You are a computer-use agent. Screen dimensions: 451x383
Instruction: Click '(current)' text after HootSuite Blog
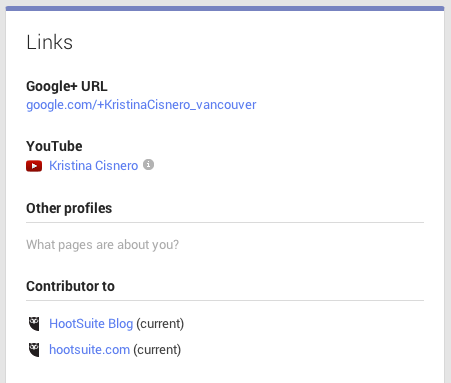[x=160, y=324]
